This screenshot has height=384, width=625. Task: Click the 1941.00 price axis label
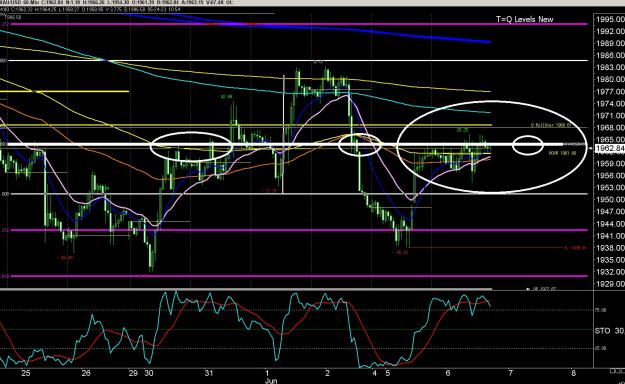pyautogui.click(x=610, y=236)
